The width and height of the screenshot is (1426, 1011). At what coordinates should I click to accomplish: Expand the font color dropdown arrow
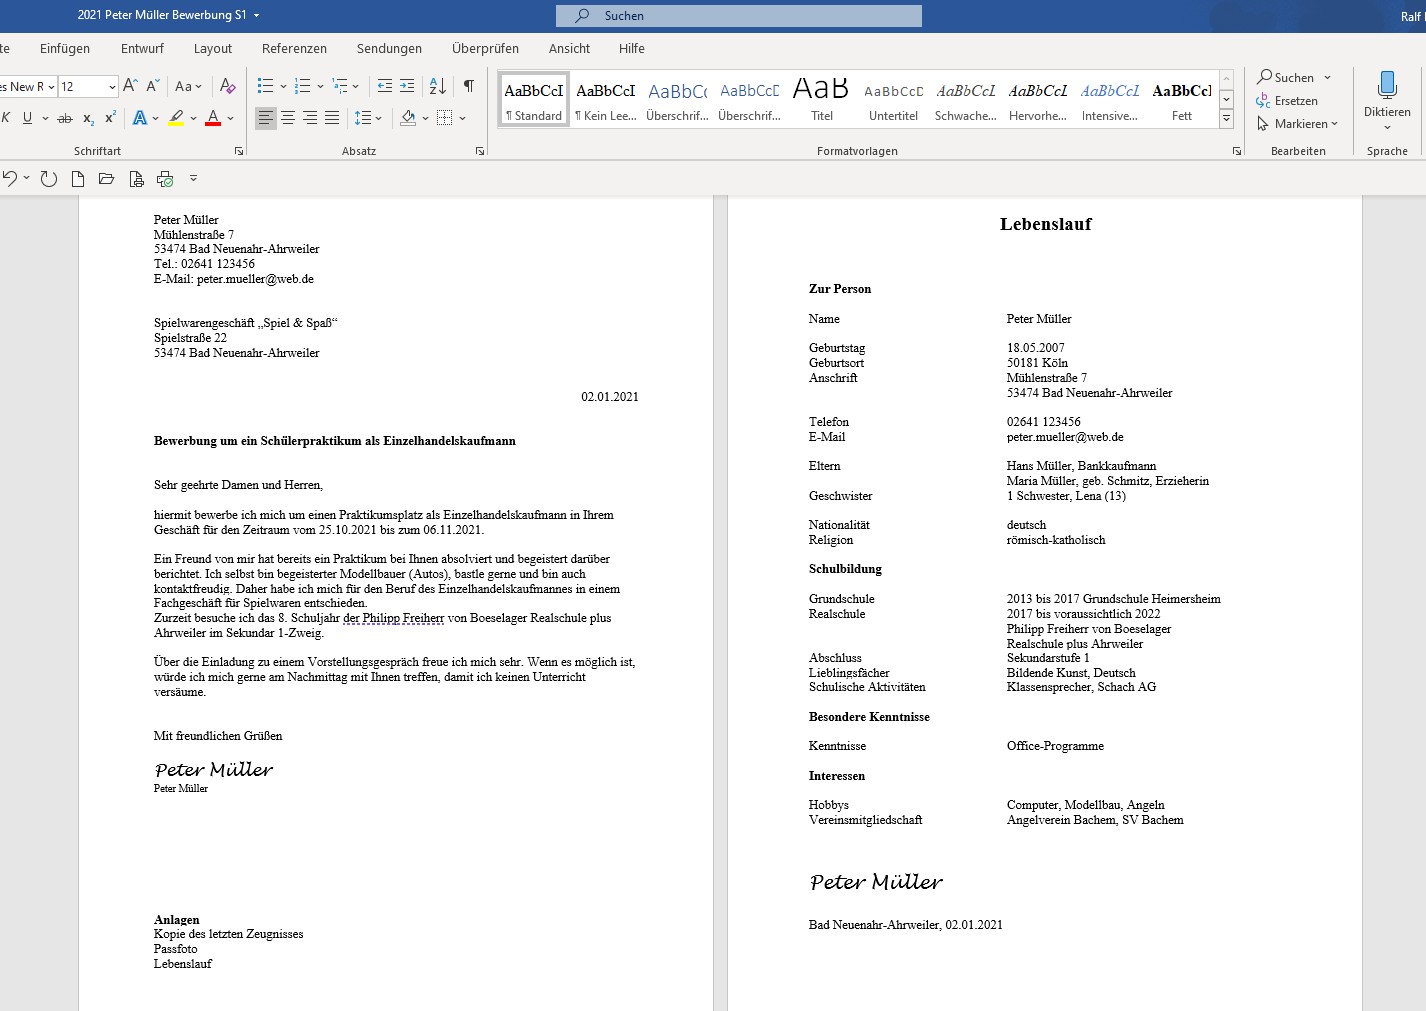tap(230, 118)
